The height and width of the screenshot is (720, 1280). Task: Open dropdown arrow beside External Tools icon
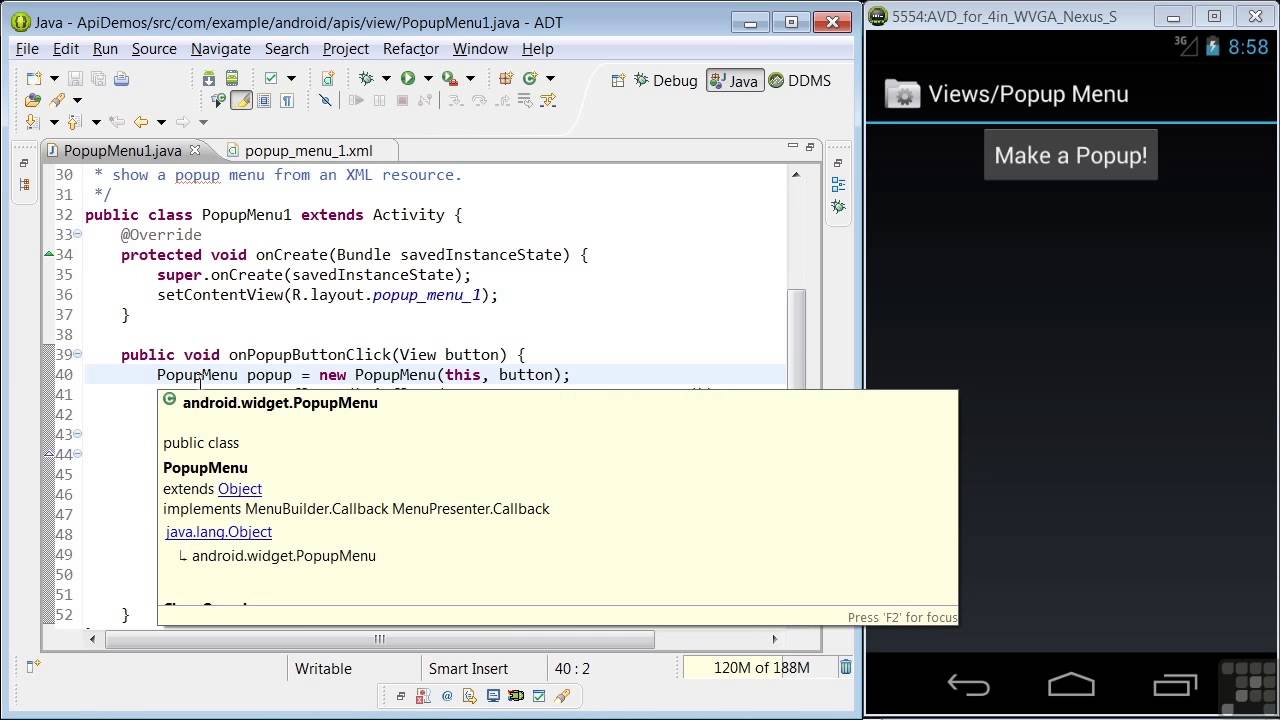[470, 79]
